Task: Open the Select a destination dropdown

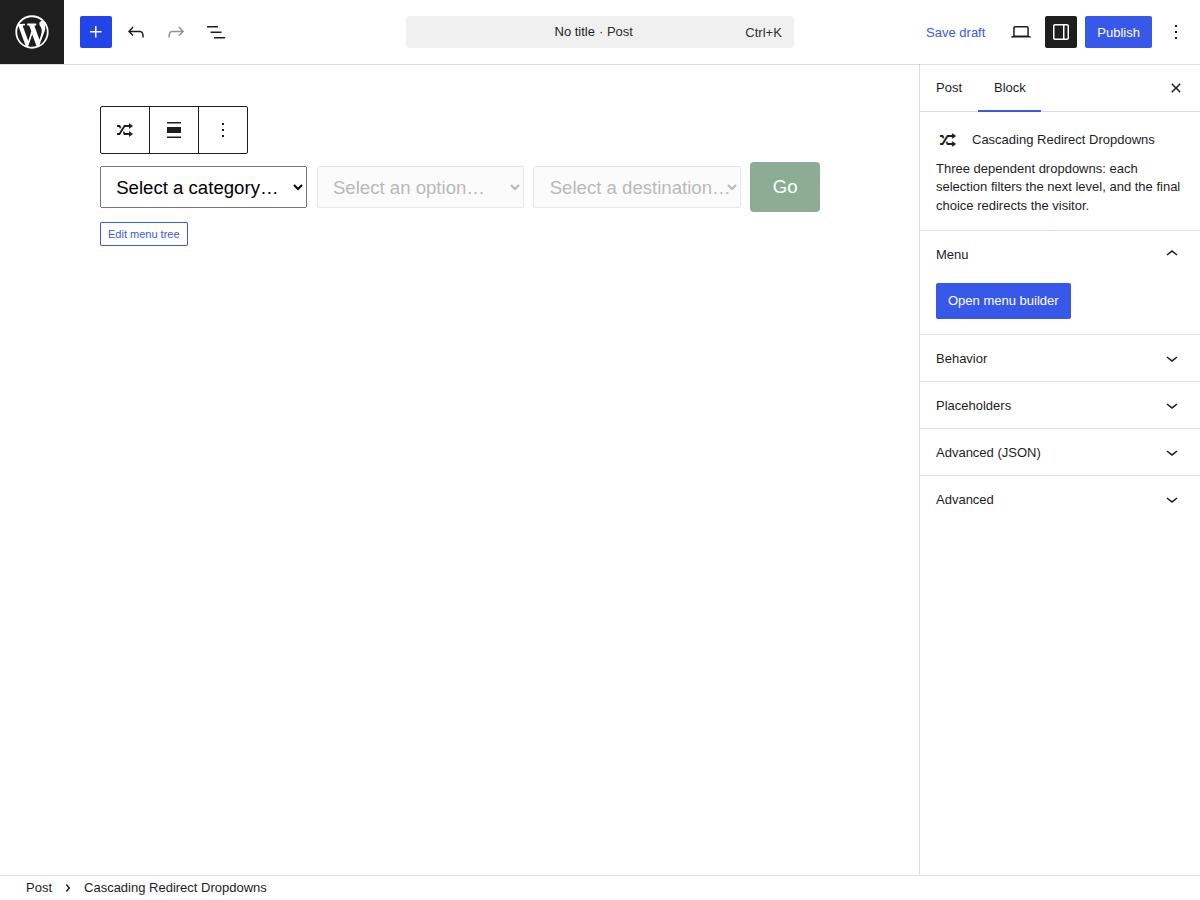Action: 637,187
